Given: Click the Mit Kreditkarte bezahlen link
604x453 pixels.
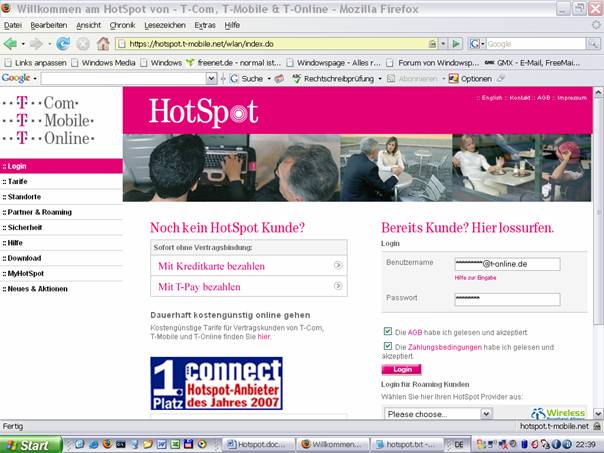Looking at the screenshot, I should [x=211, y=266].
